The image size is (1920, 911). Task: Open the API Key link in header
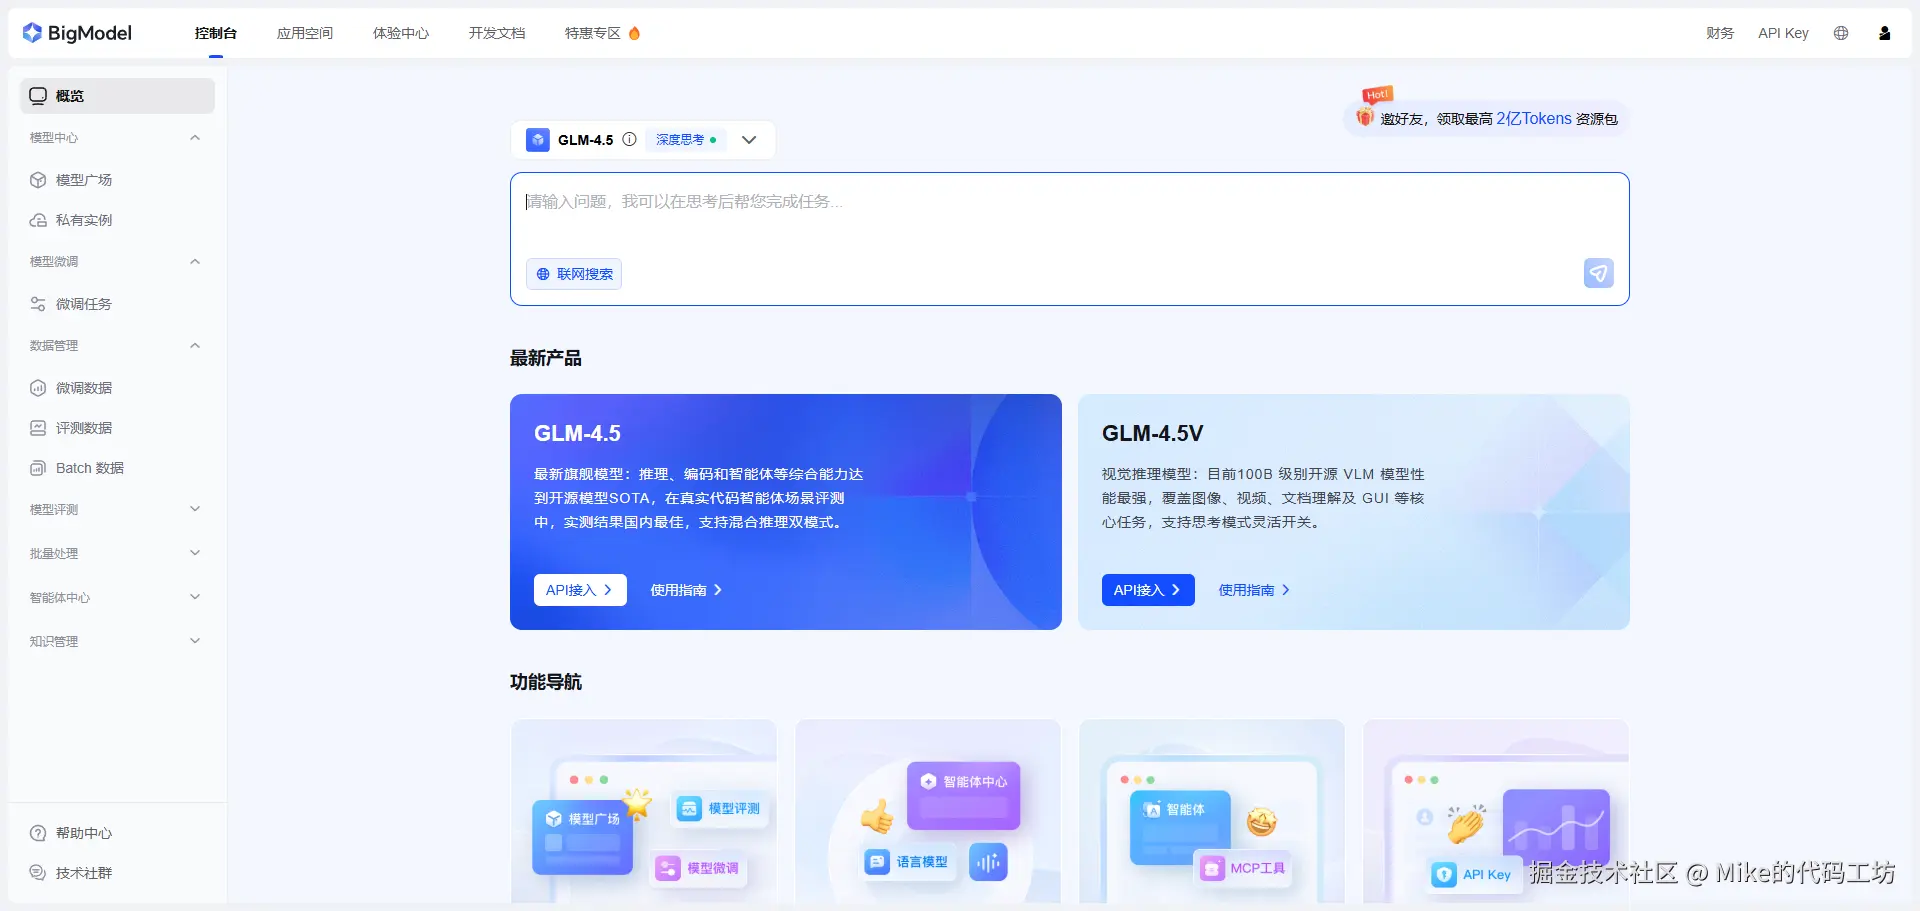point(1783,33)
